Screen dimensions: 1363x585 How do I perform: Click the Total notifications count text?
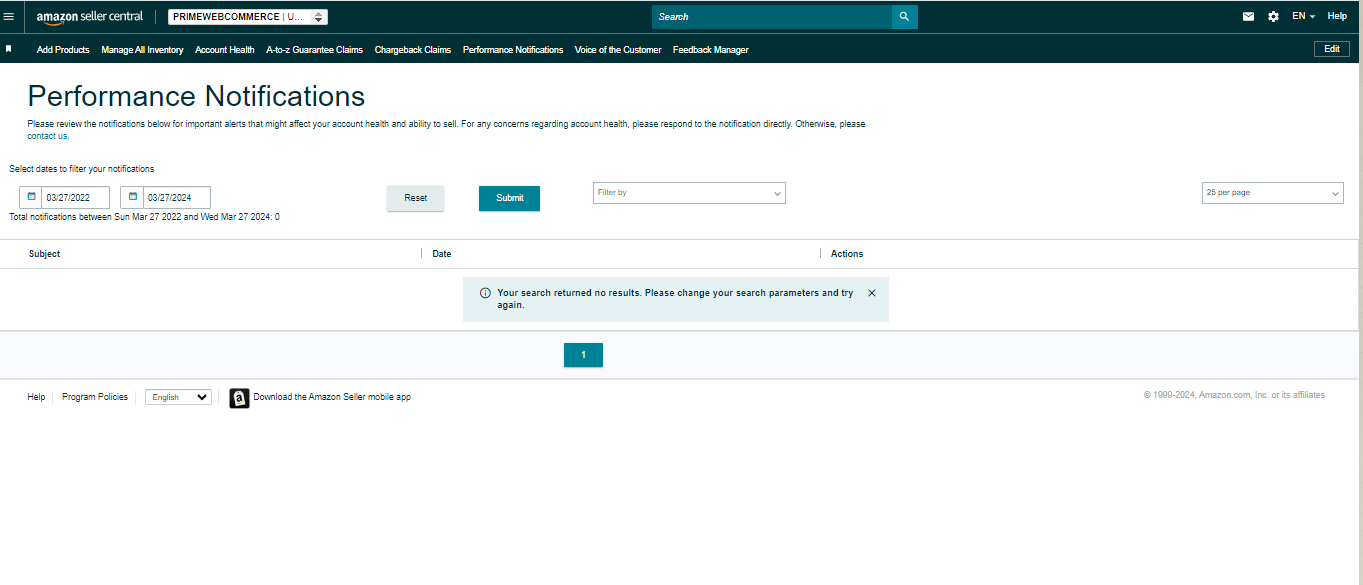tap(144, 217)
